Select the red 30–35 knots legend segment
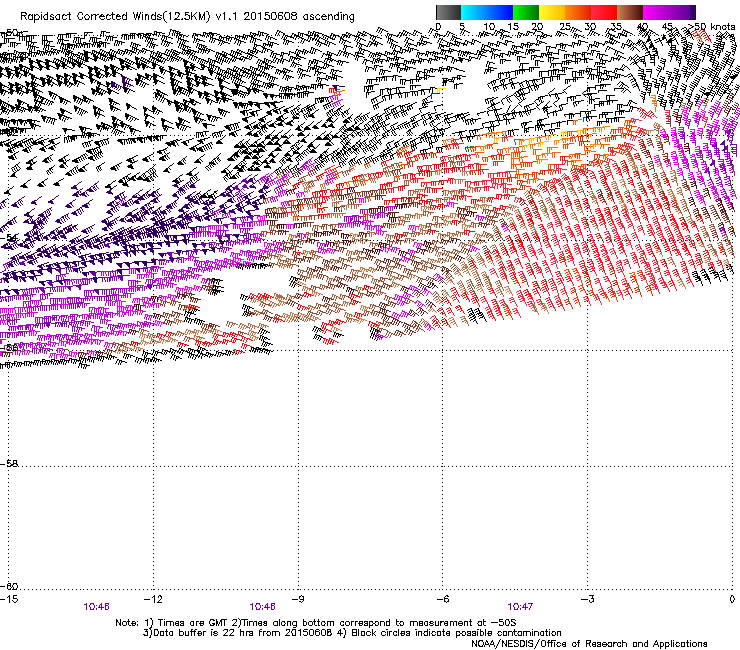This screenshot has height=650, width=740. point(604,12)
